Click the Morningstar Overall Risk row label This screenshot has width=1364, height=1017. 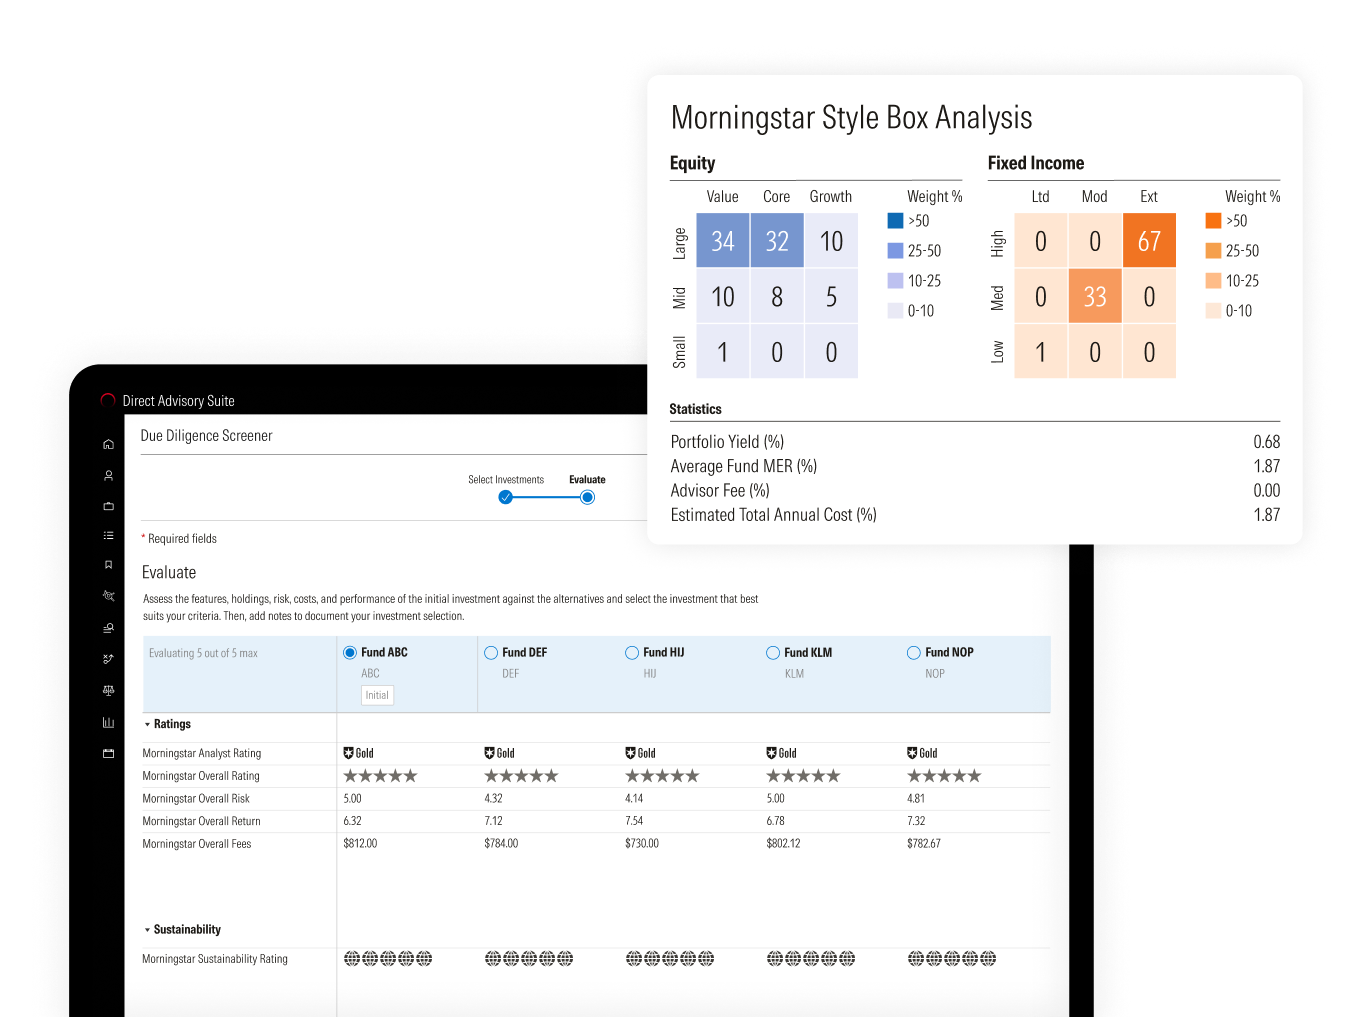click(x=196, y=799)
